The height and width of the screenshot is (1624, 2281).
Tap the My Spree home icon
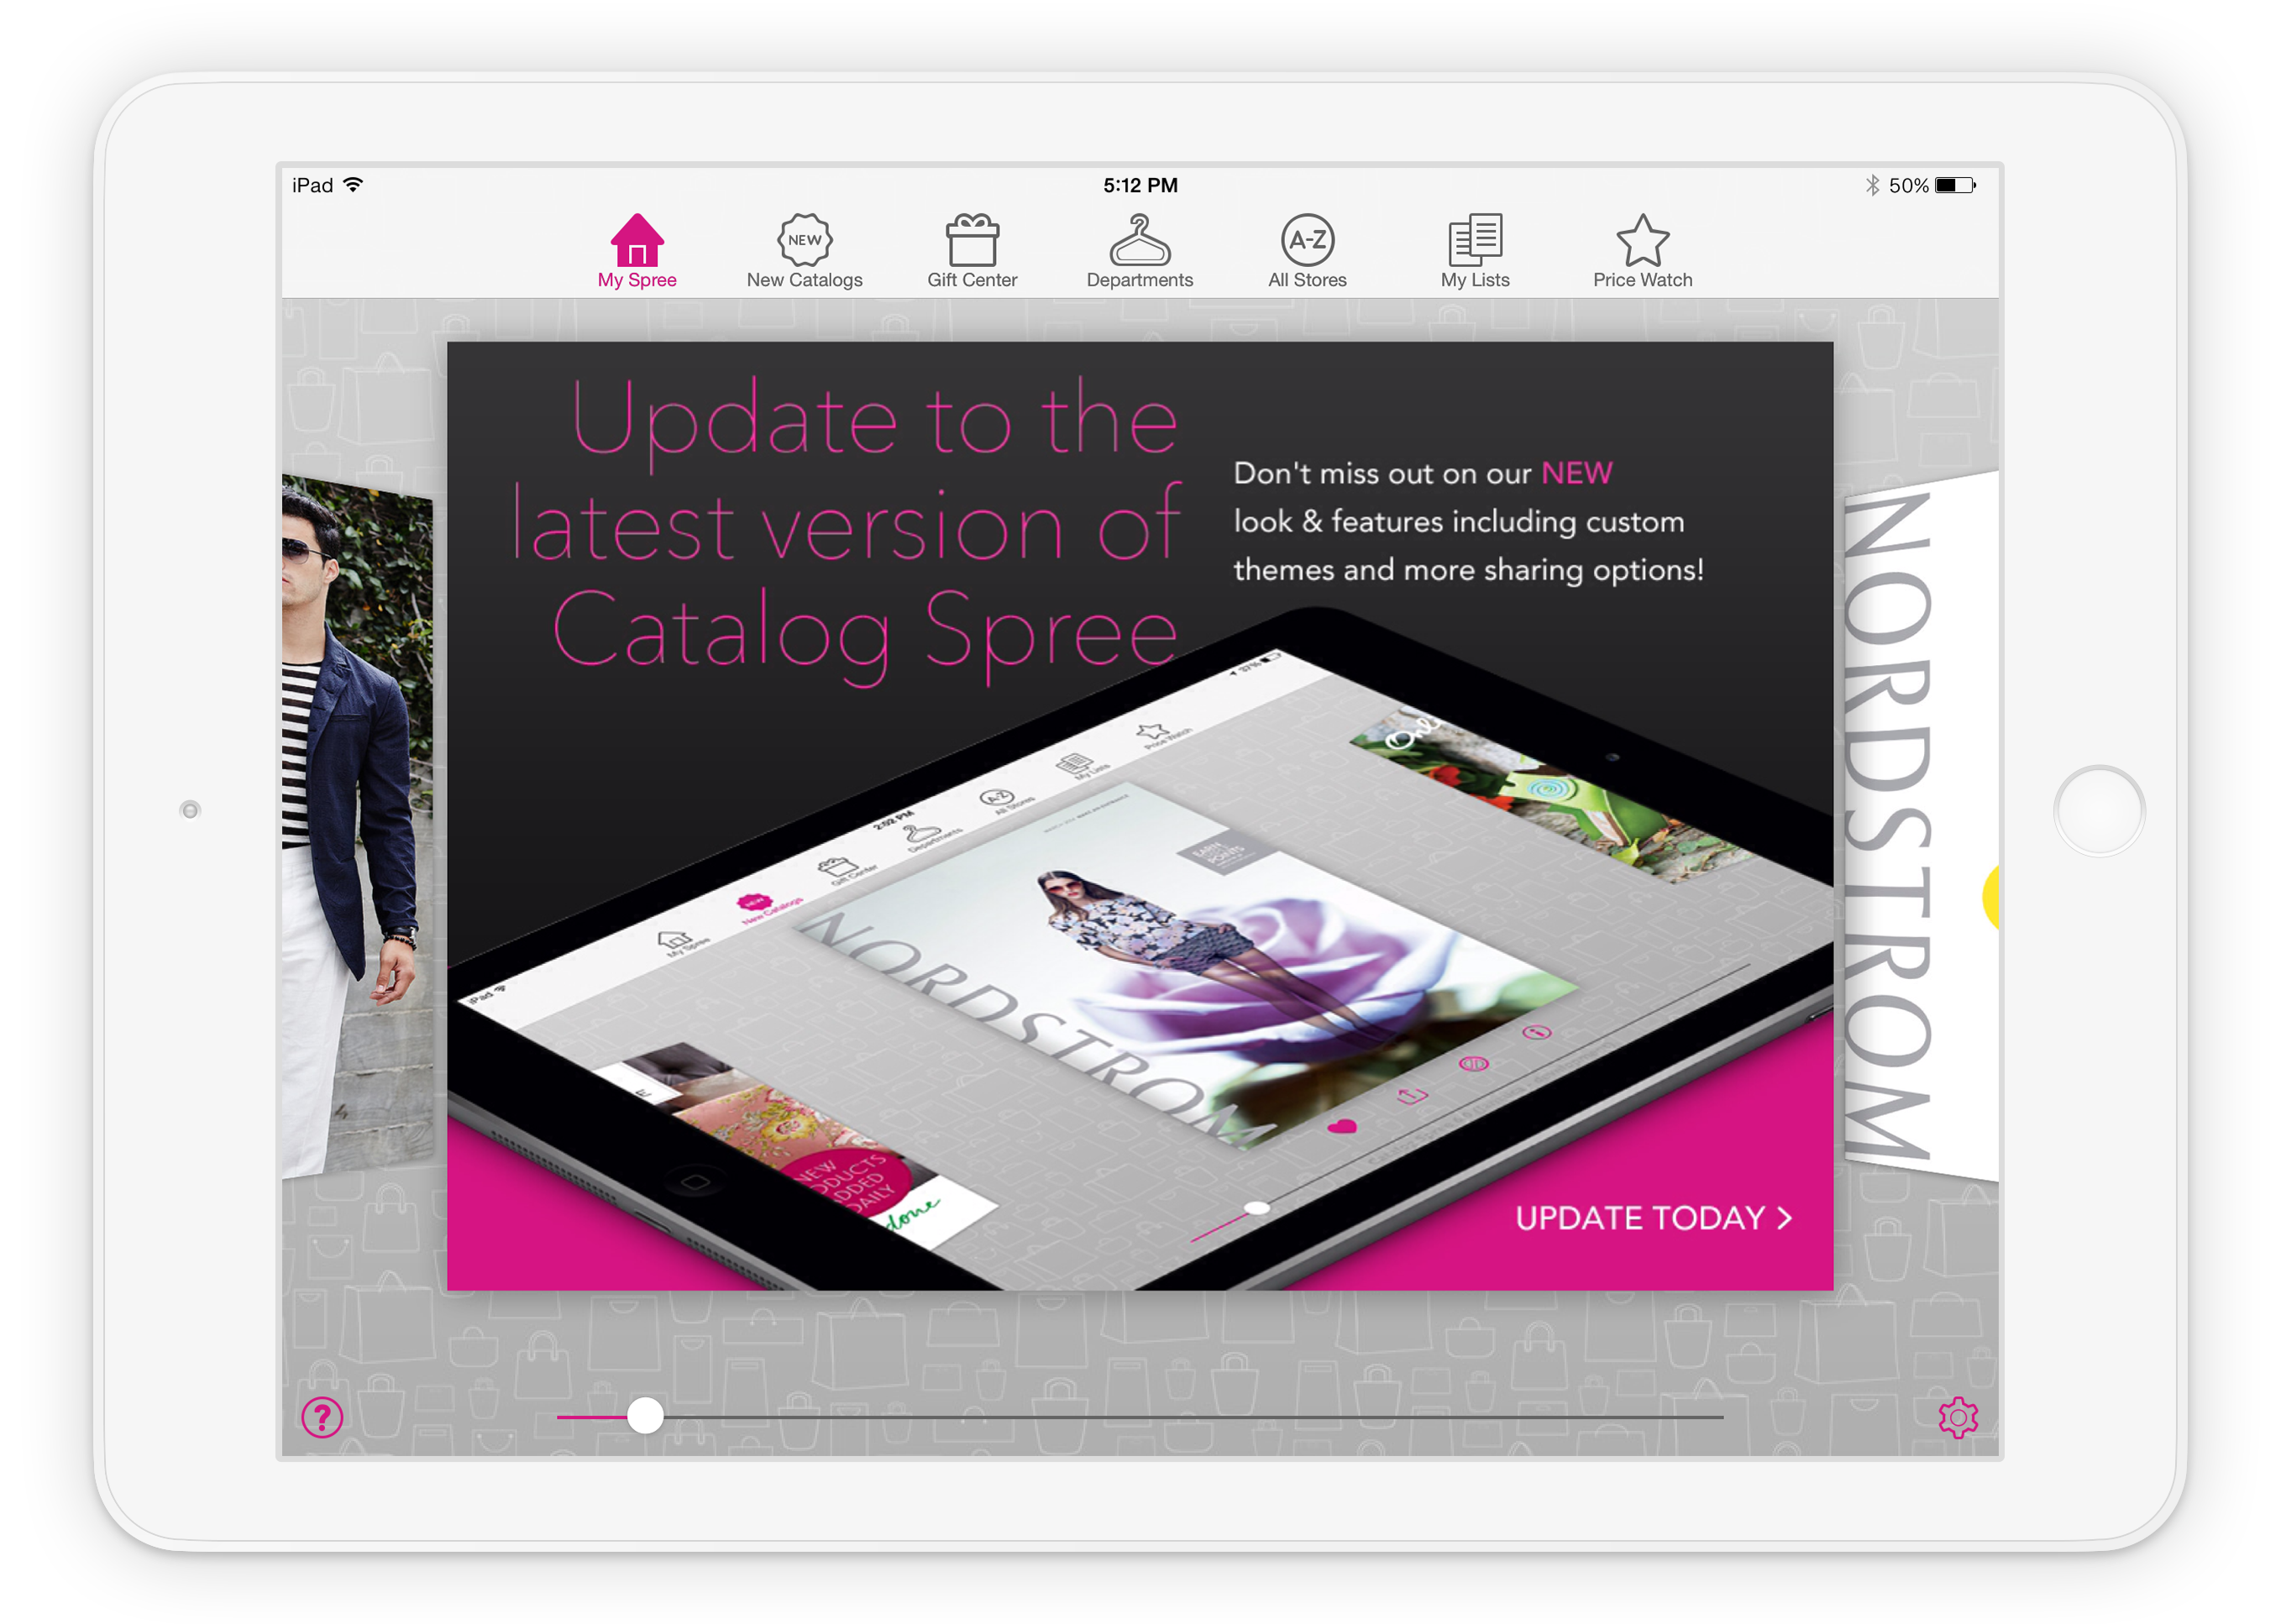[637, 239]
